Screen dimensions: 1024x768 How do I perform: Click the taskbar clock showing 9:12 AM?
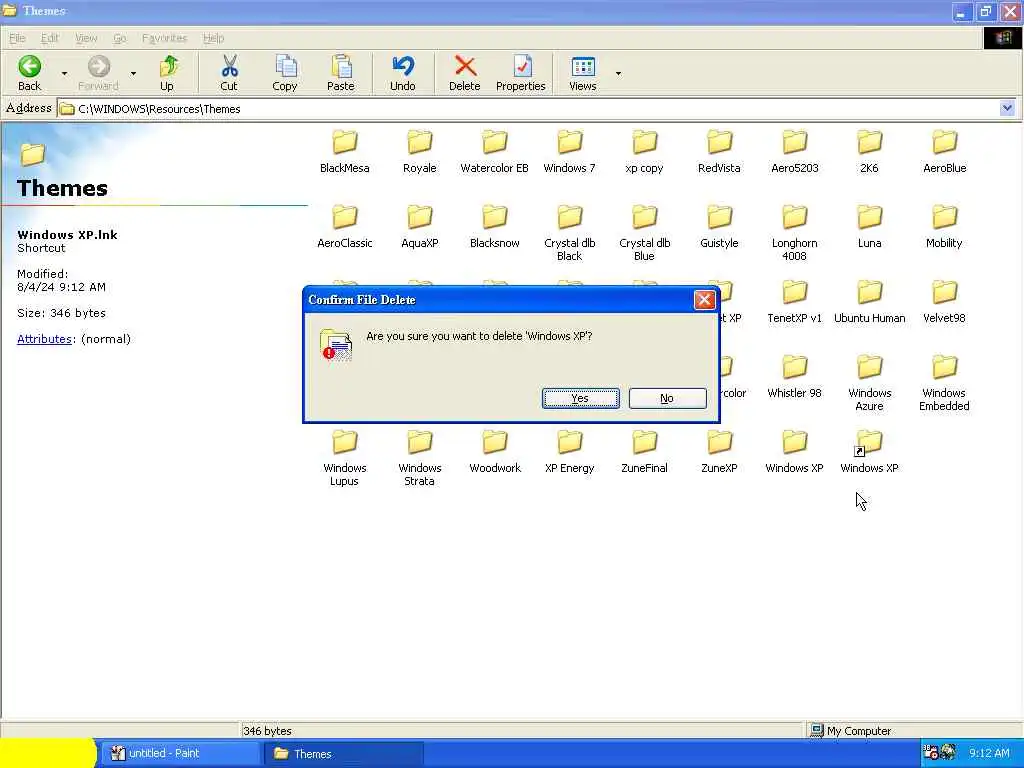tap(989, 753)
